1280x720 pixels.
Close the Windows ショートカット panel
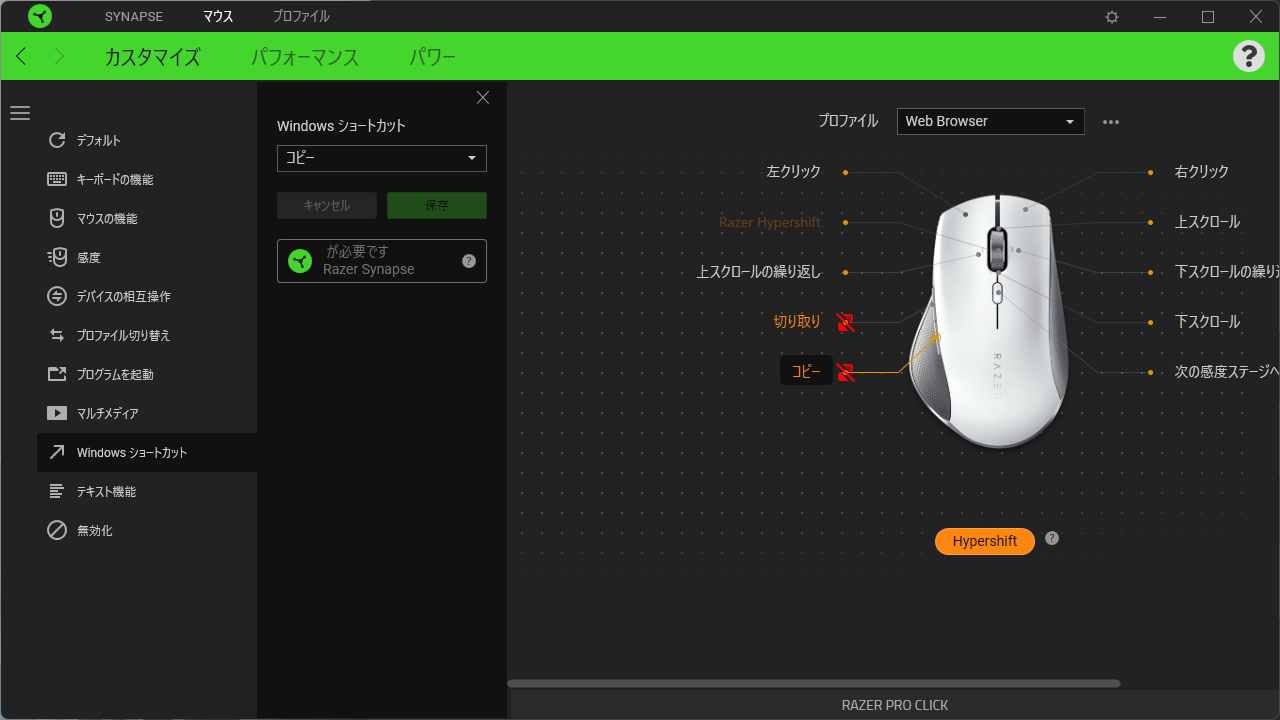click(483, 97)
